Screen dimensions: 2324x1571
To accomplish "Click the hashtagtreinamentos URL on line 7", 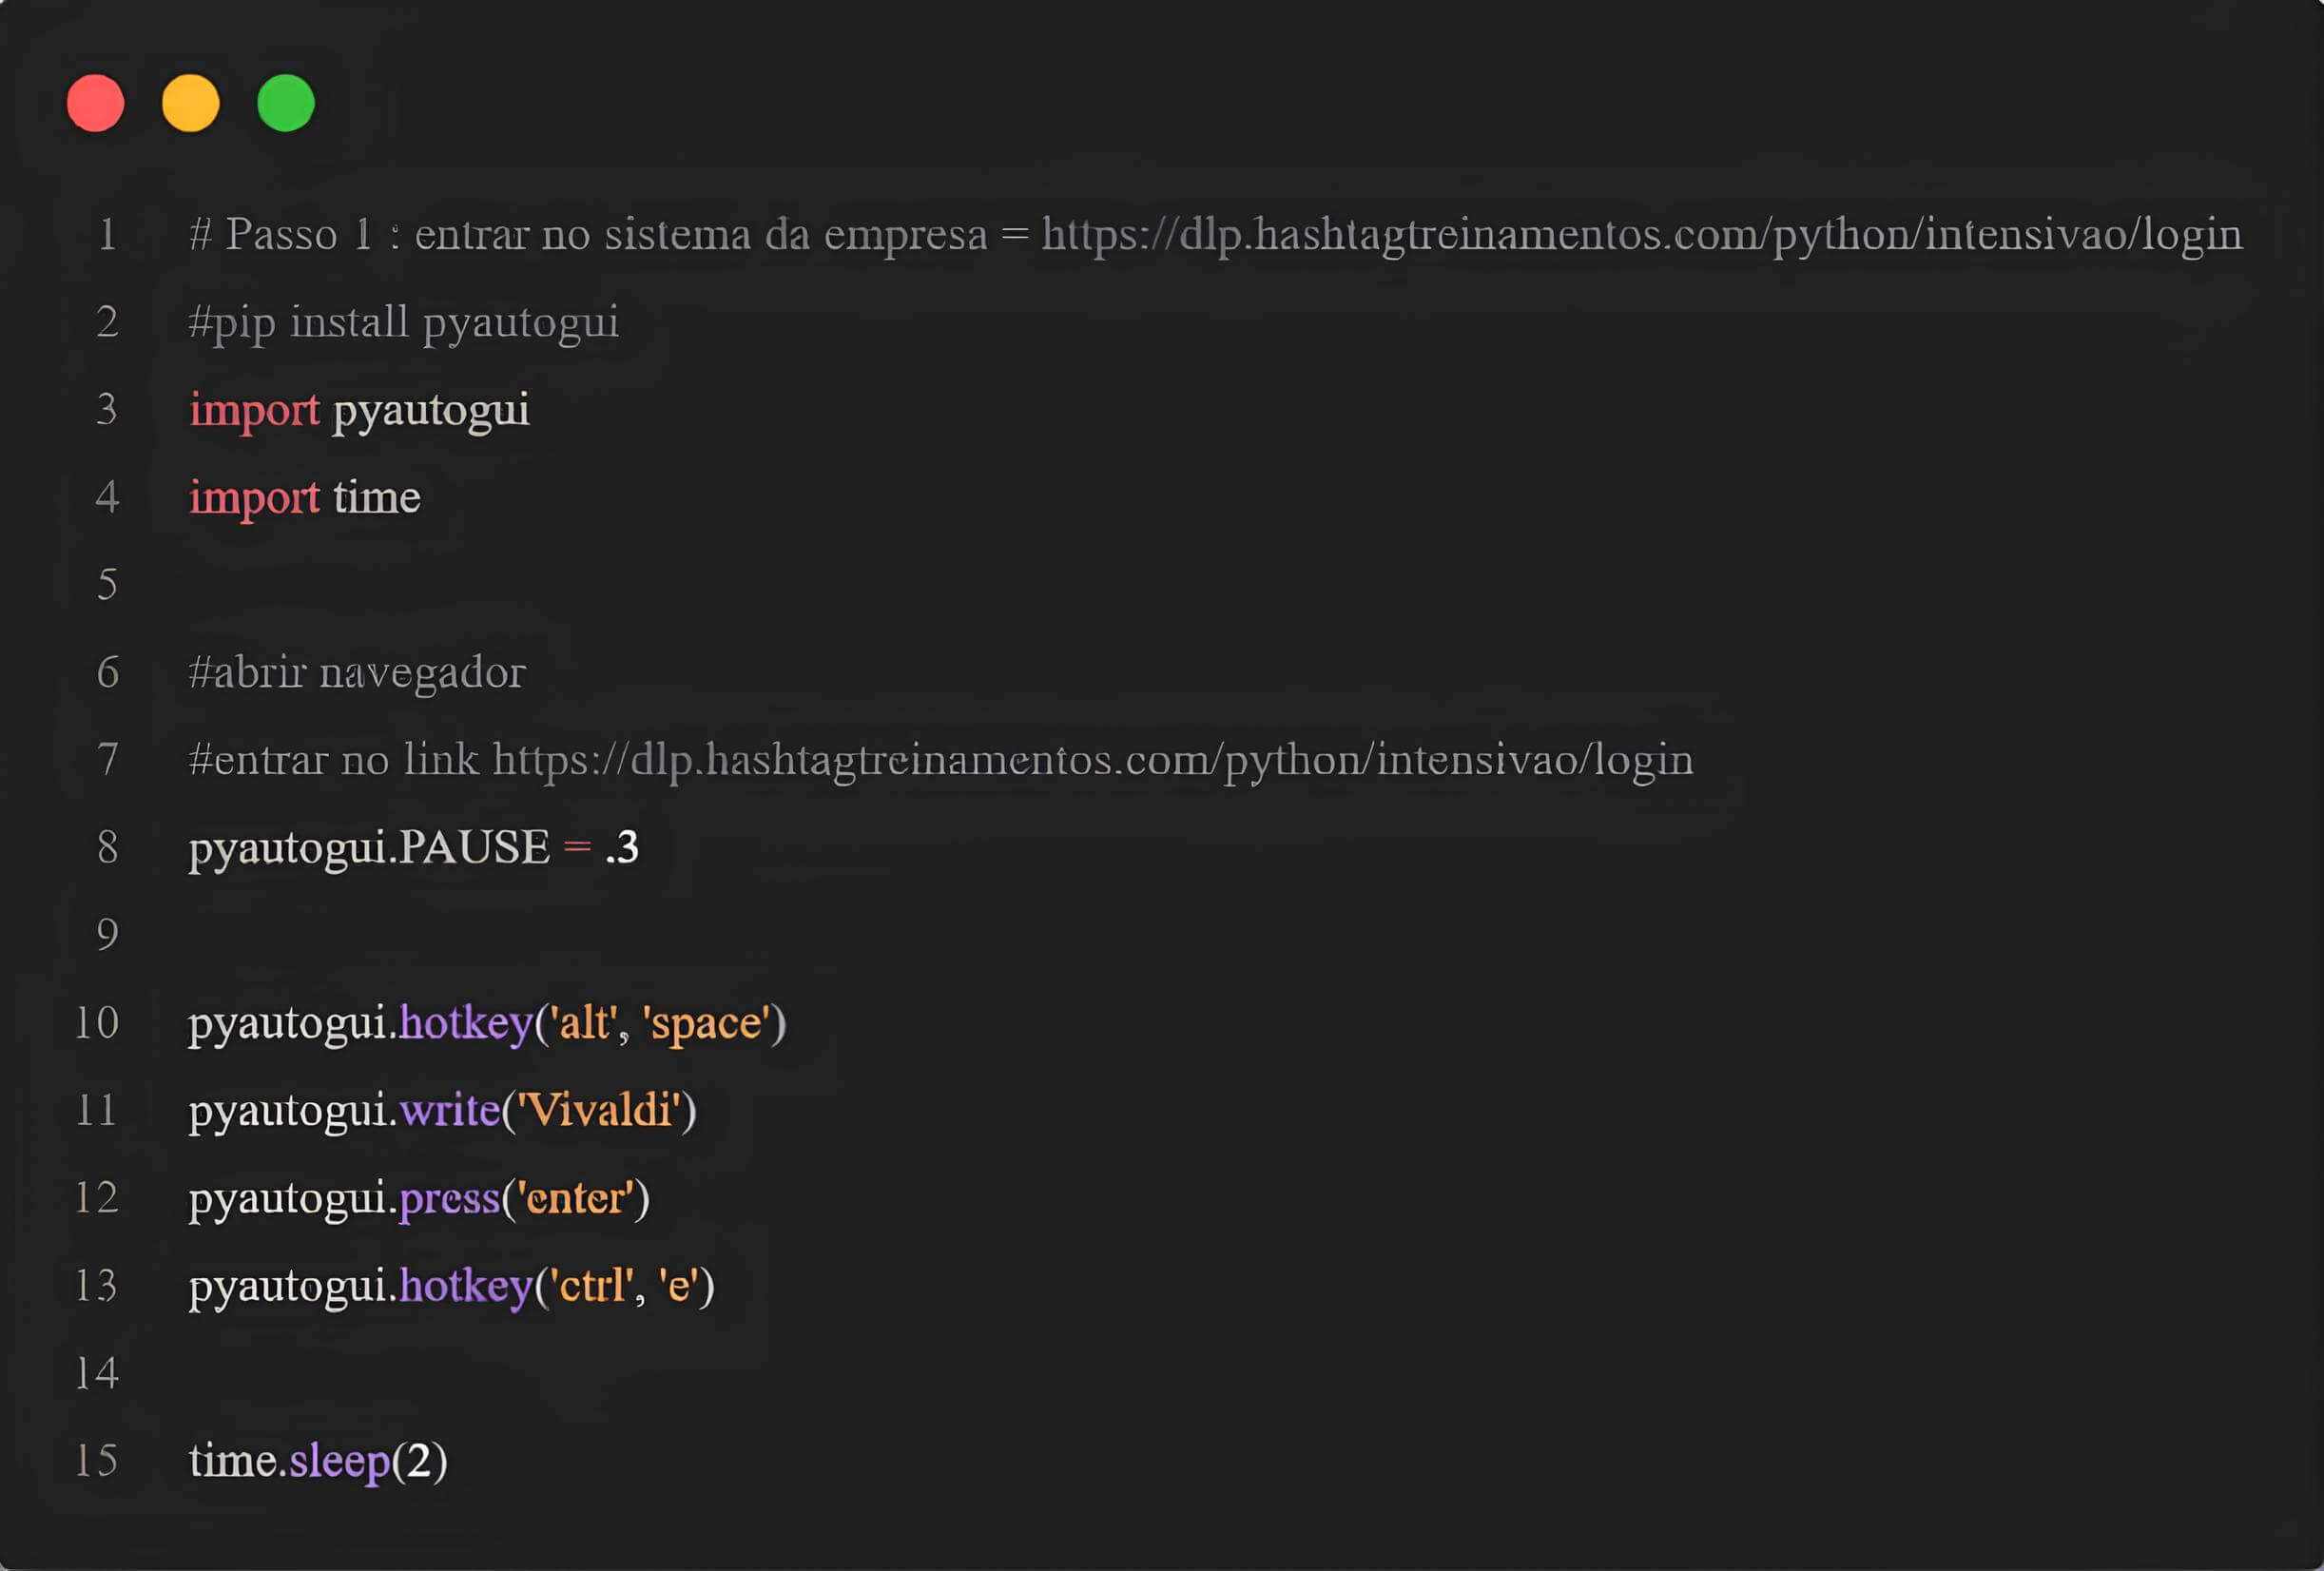I will [x=1092, y=760].
